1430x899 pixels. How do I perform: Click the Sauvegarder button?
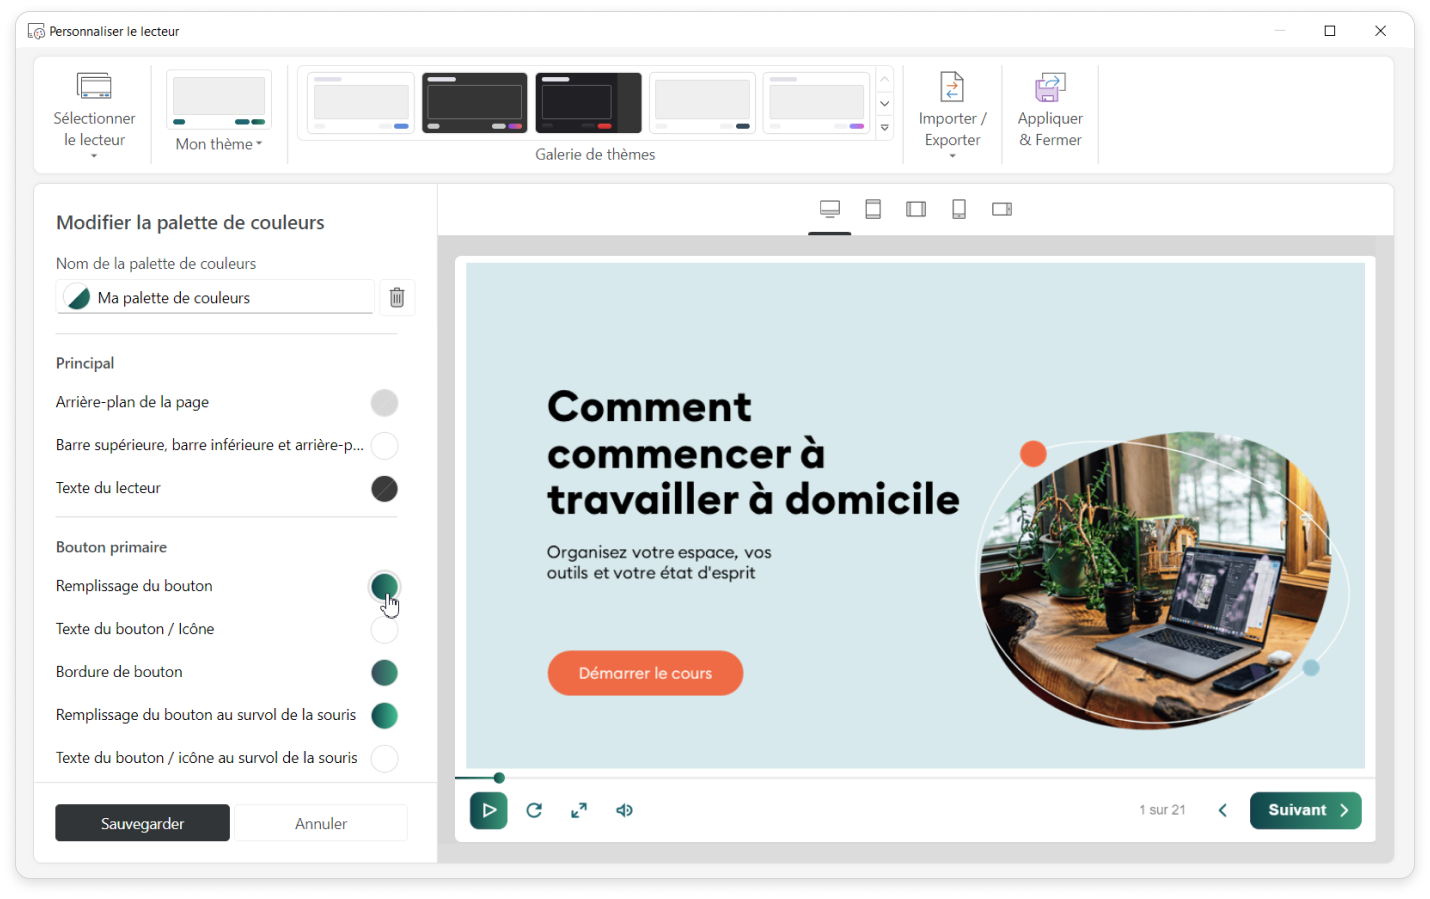tap(142, 823)
